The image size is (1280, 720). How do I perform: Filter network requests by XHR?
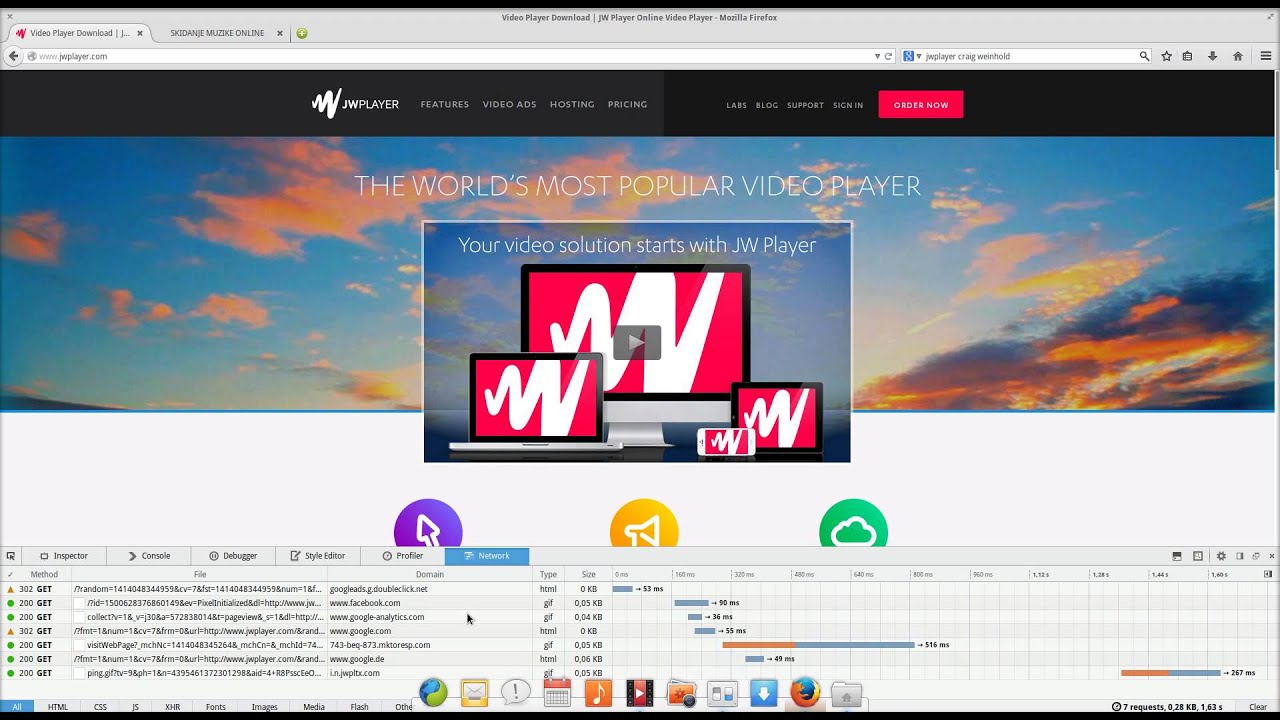[x=172, y=707]
